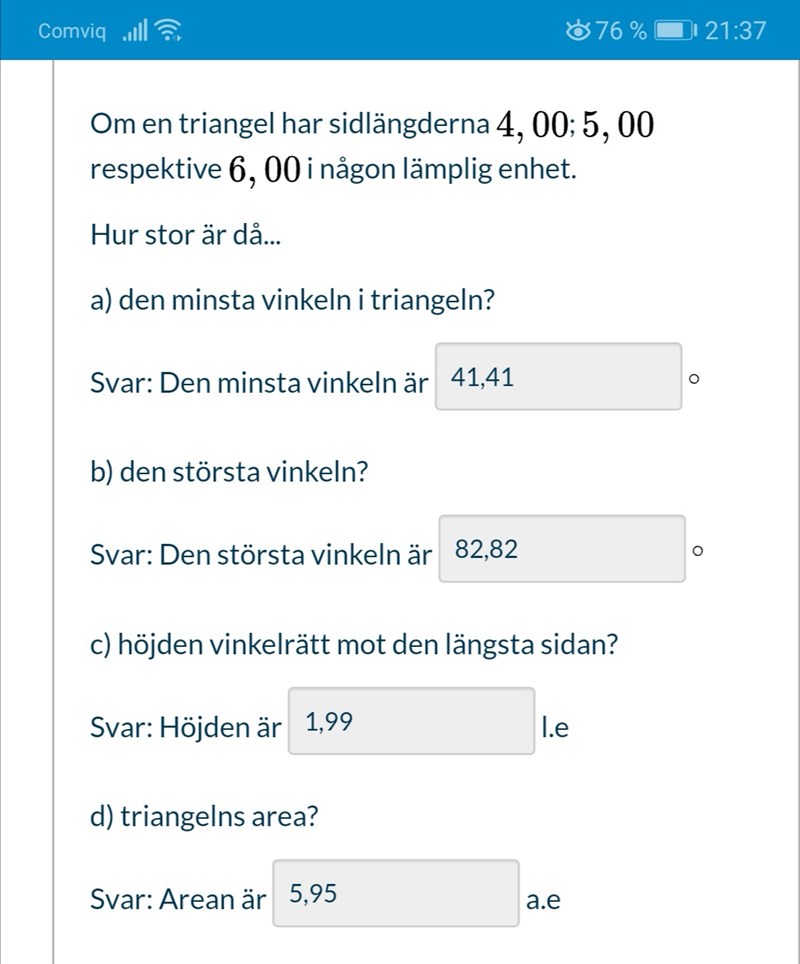Tap the Comviq carrier label
Viewport: 800px width, 964px height.
coord(72,31)
